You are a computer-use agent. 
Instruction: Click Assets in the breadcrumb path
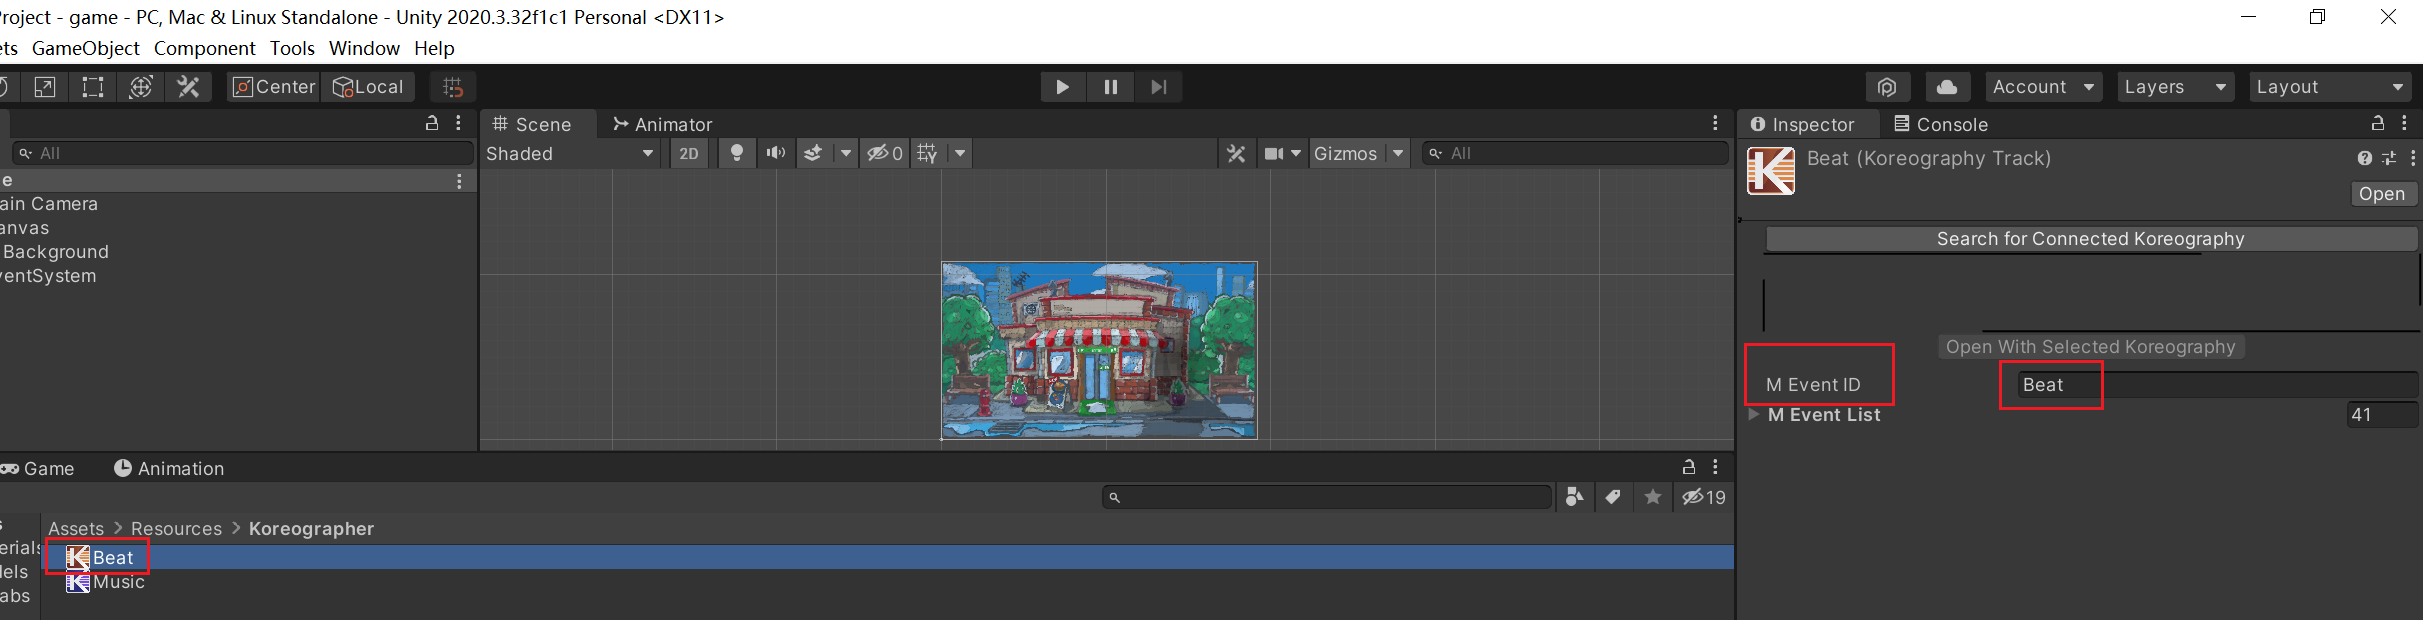point(76,528)
